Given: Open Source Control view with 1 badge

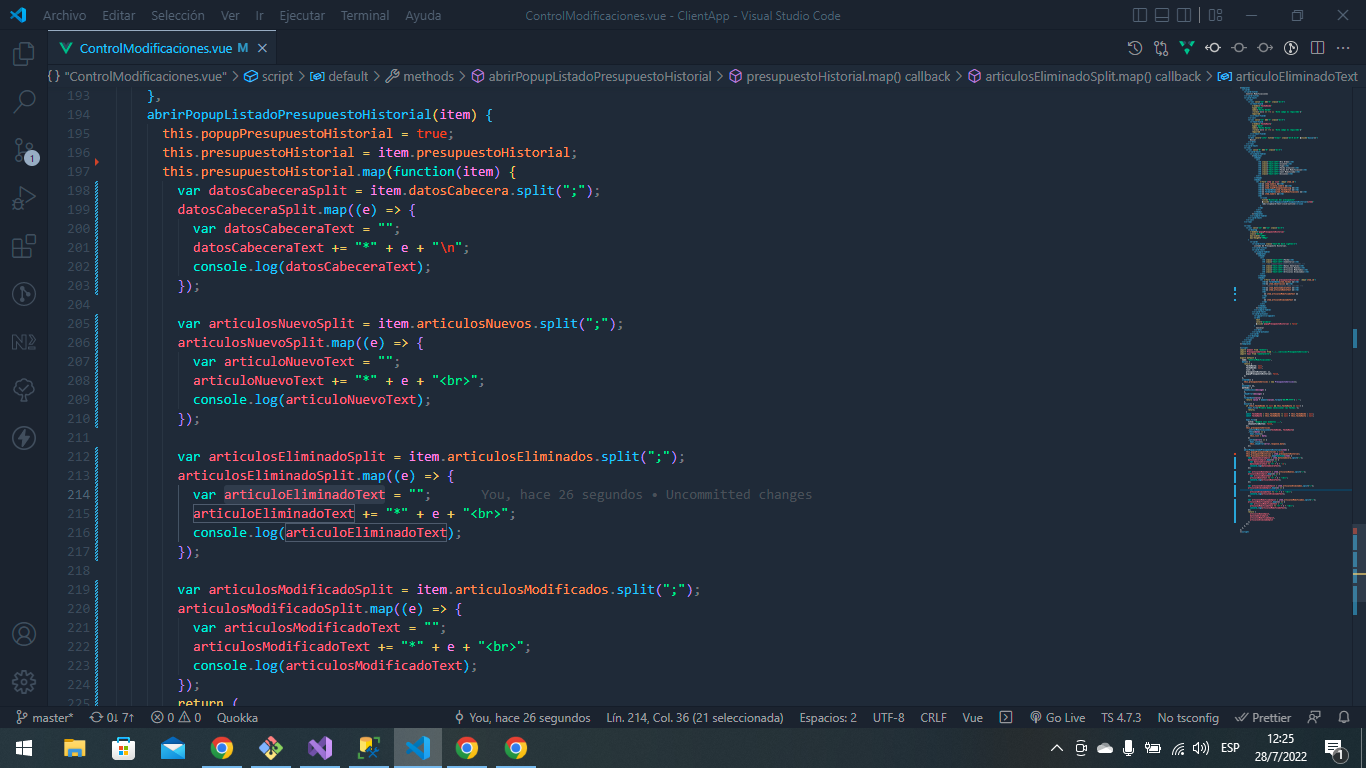Looking at the screenshot, I should pos(24,150).
